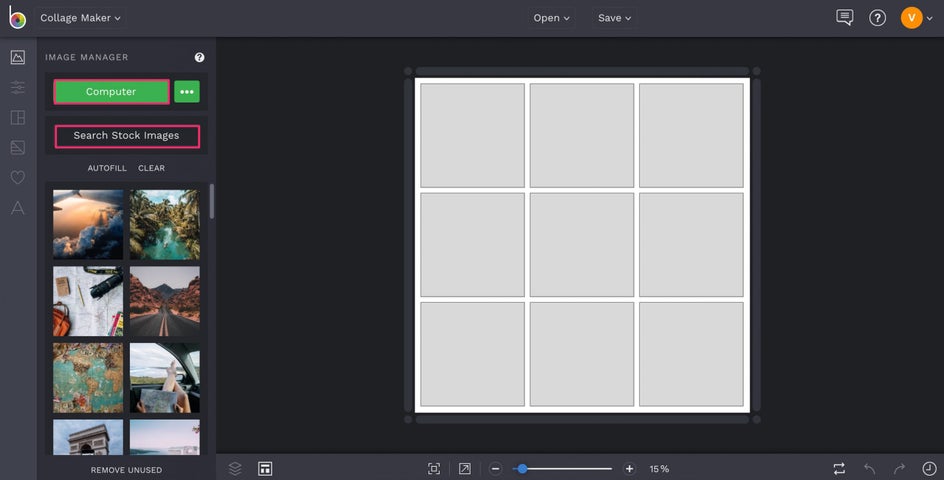
Task: Open the Customize sliders sidebar icon
Action: coord(18,87)
